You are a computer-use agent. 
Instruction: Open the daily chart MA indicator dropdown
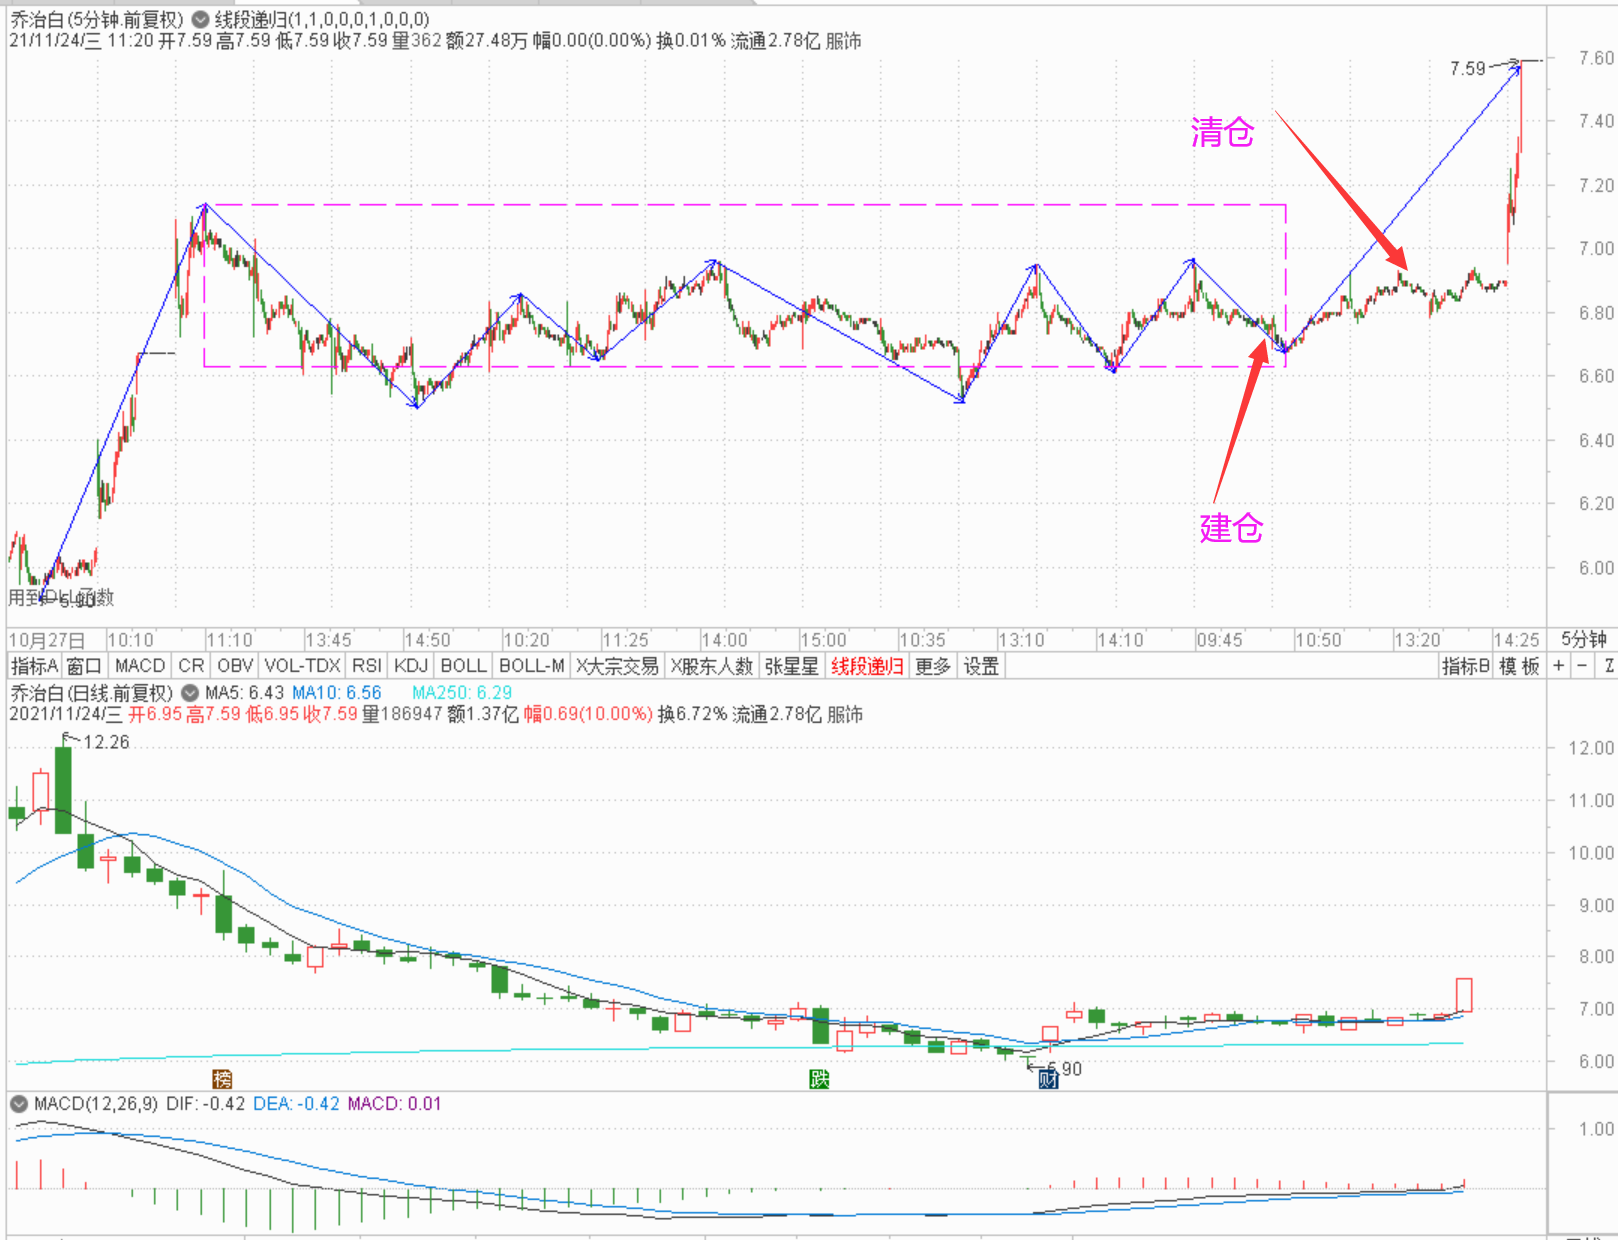[190, 693]
